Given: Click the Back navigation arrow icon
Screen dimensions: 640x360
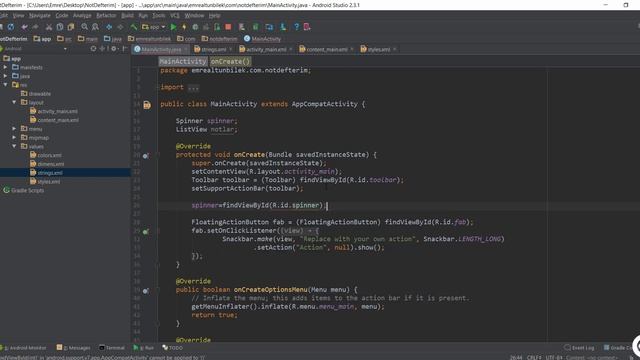Looking at the screenshot, I should (x=109, y=27).
